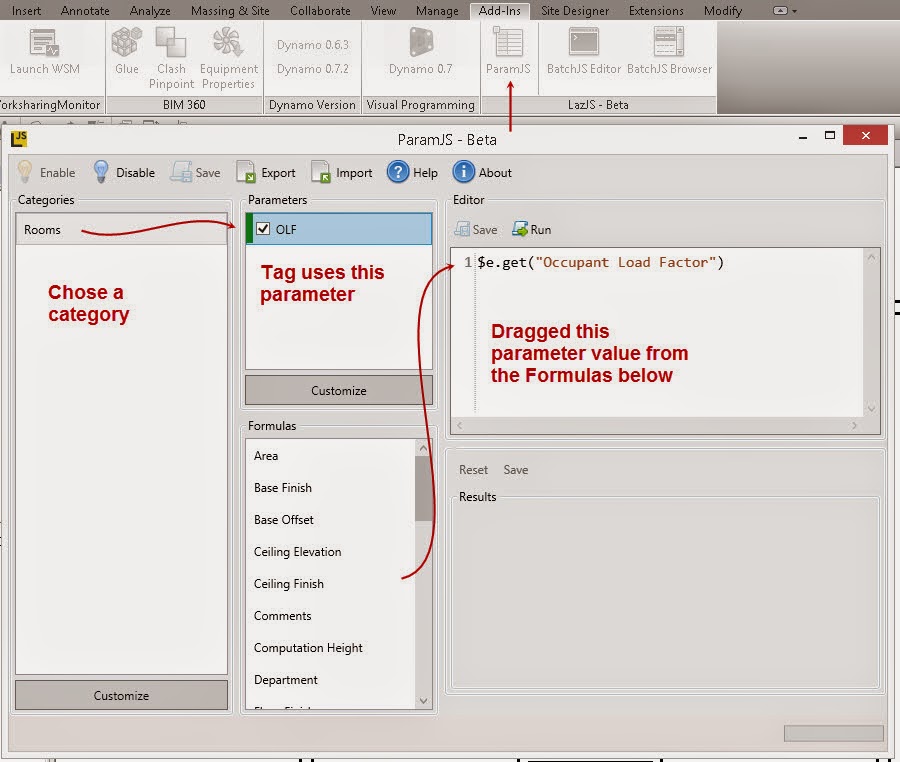Image resolution: width=900 pixels, height=762 pixels.
Task: Minimize the ParamJS window
Action: [x=803, y=137]
